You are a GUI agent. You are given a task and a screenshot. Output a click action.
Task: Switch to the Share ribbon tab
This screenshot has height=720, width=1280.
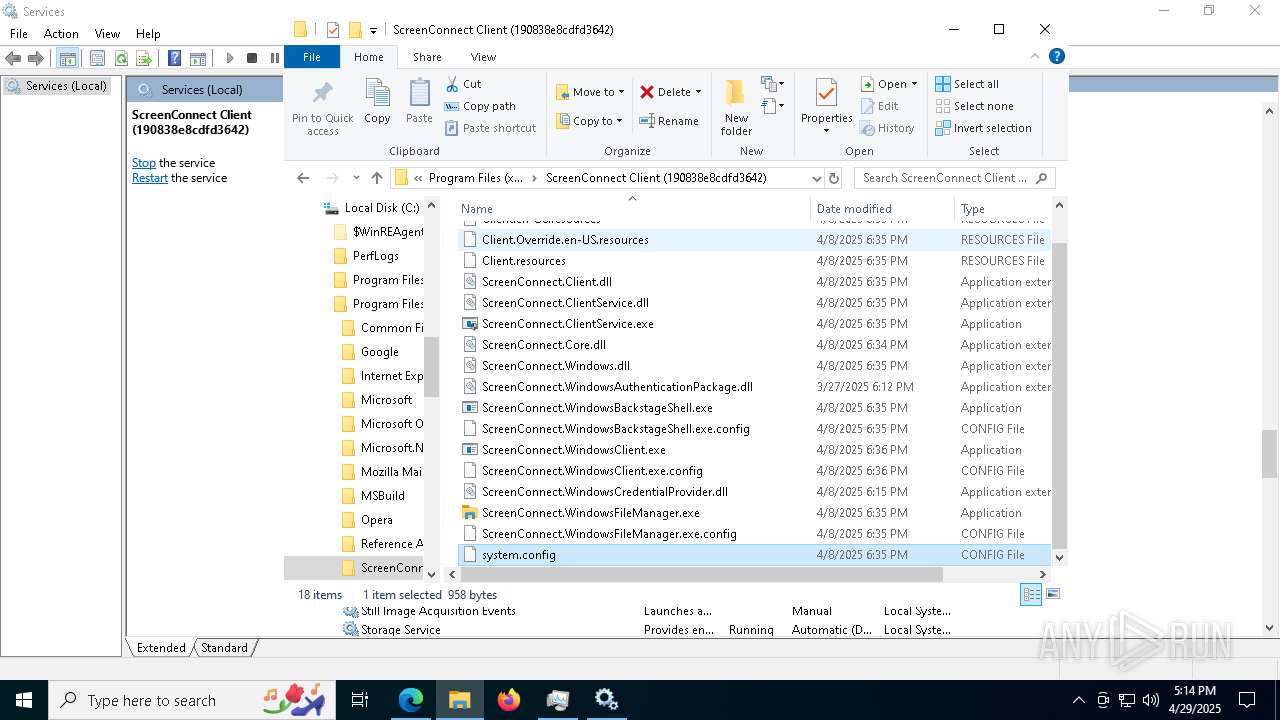pyautogui.click(x=427, y=57)
